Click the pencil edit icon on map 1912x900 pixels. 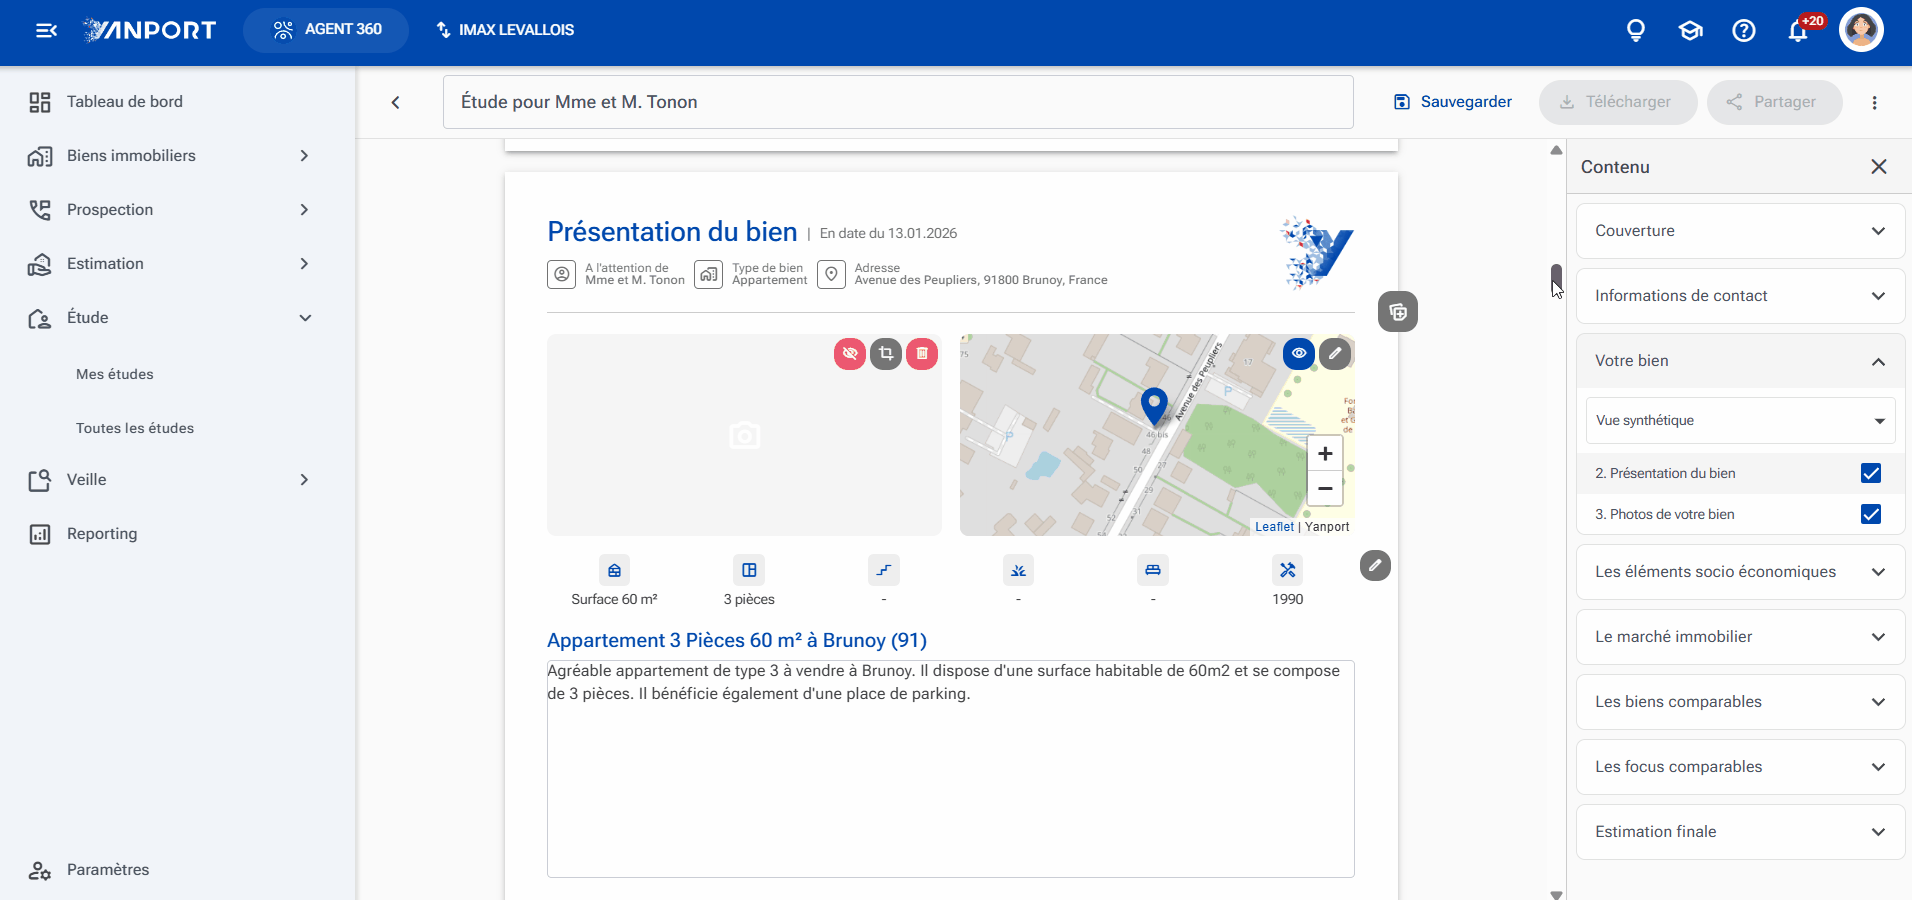click(1335, 354)
